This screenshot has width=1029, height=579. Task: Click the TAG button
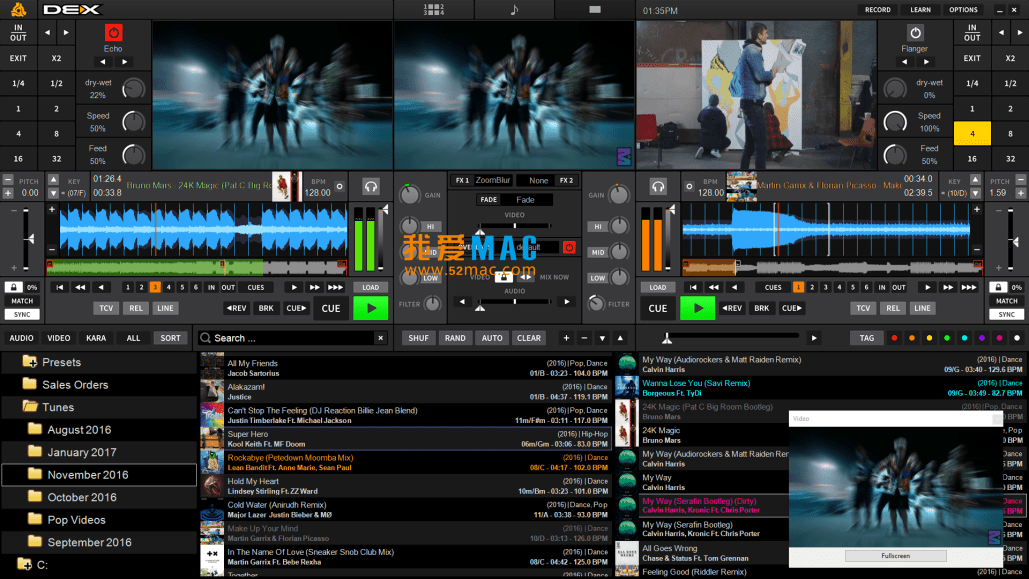(x=867, y=338)
